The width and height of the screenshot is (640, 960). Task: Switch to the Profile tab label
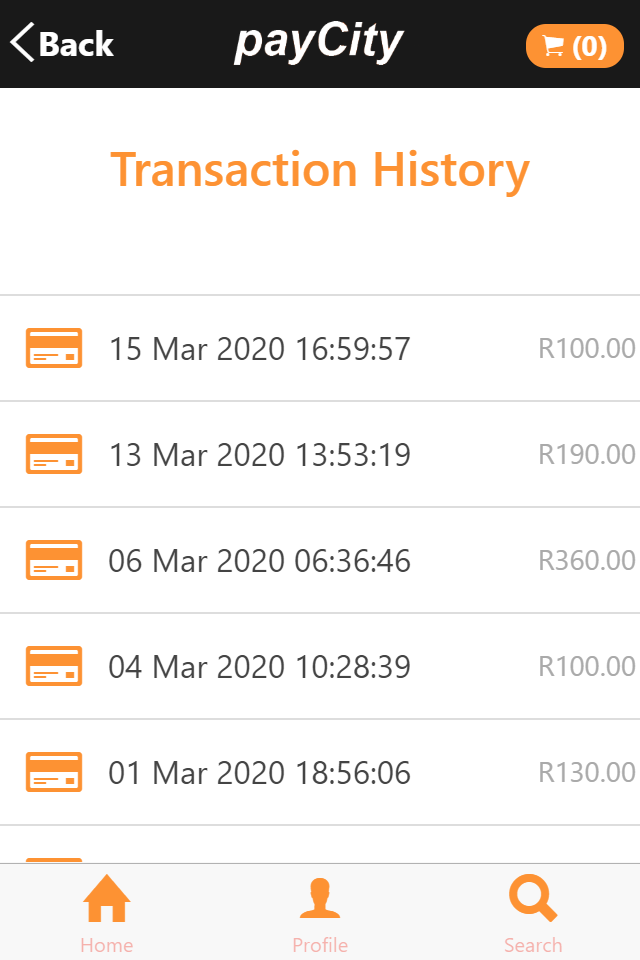[x=320, y=945]
